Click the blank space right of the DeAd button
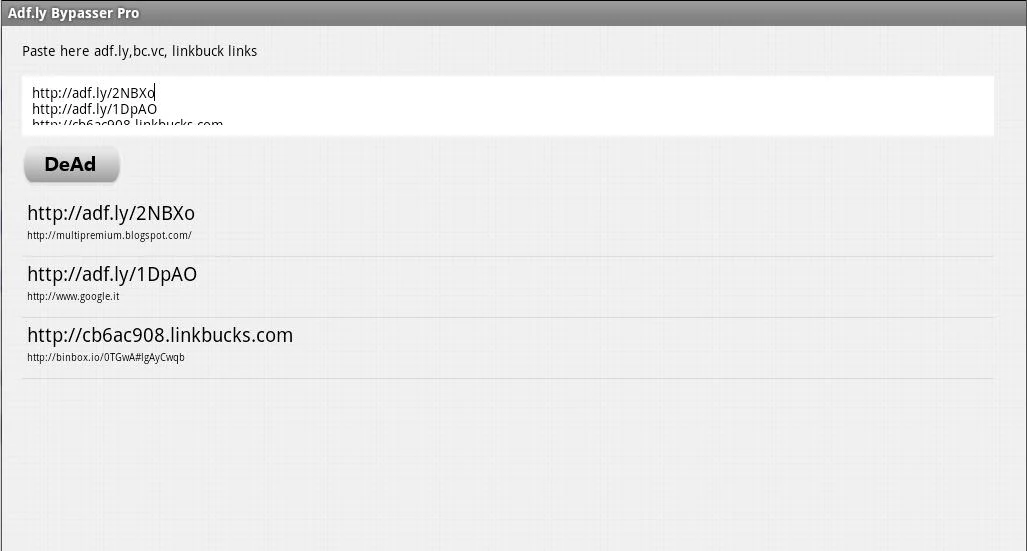The width and height of the screenshot is (1027, 551). [x=500, y=165]
